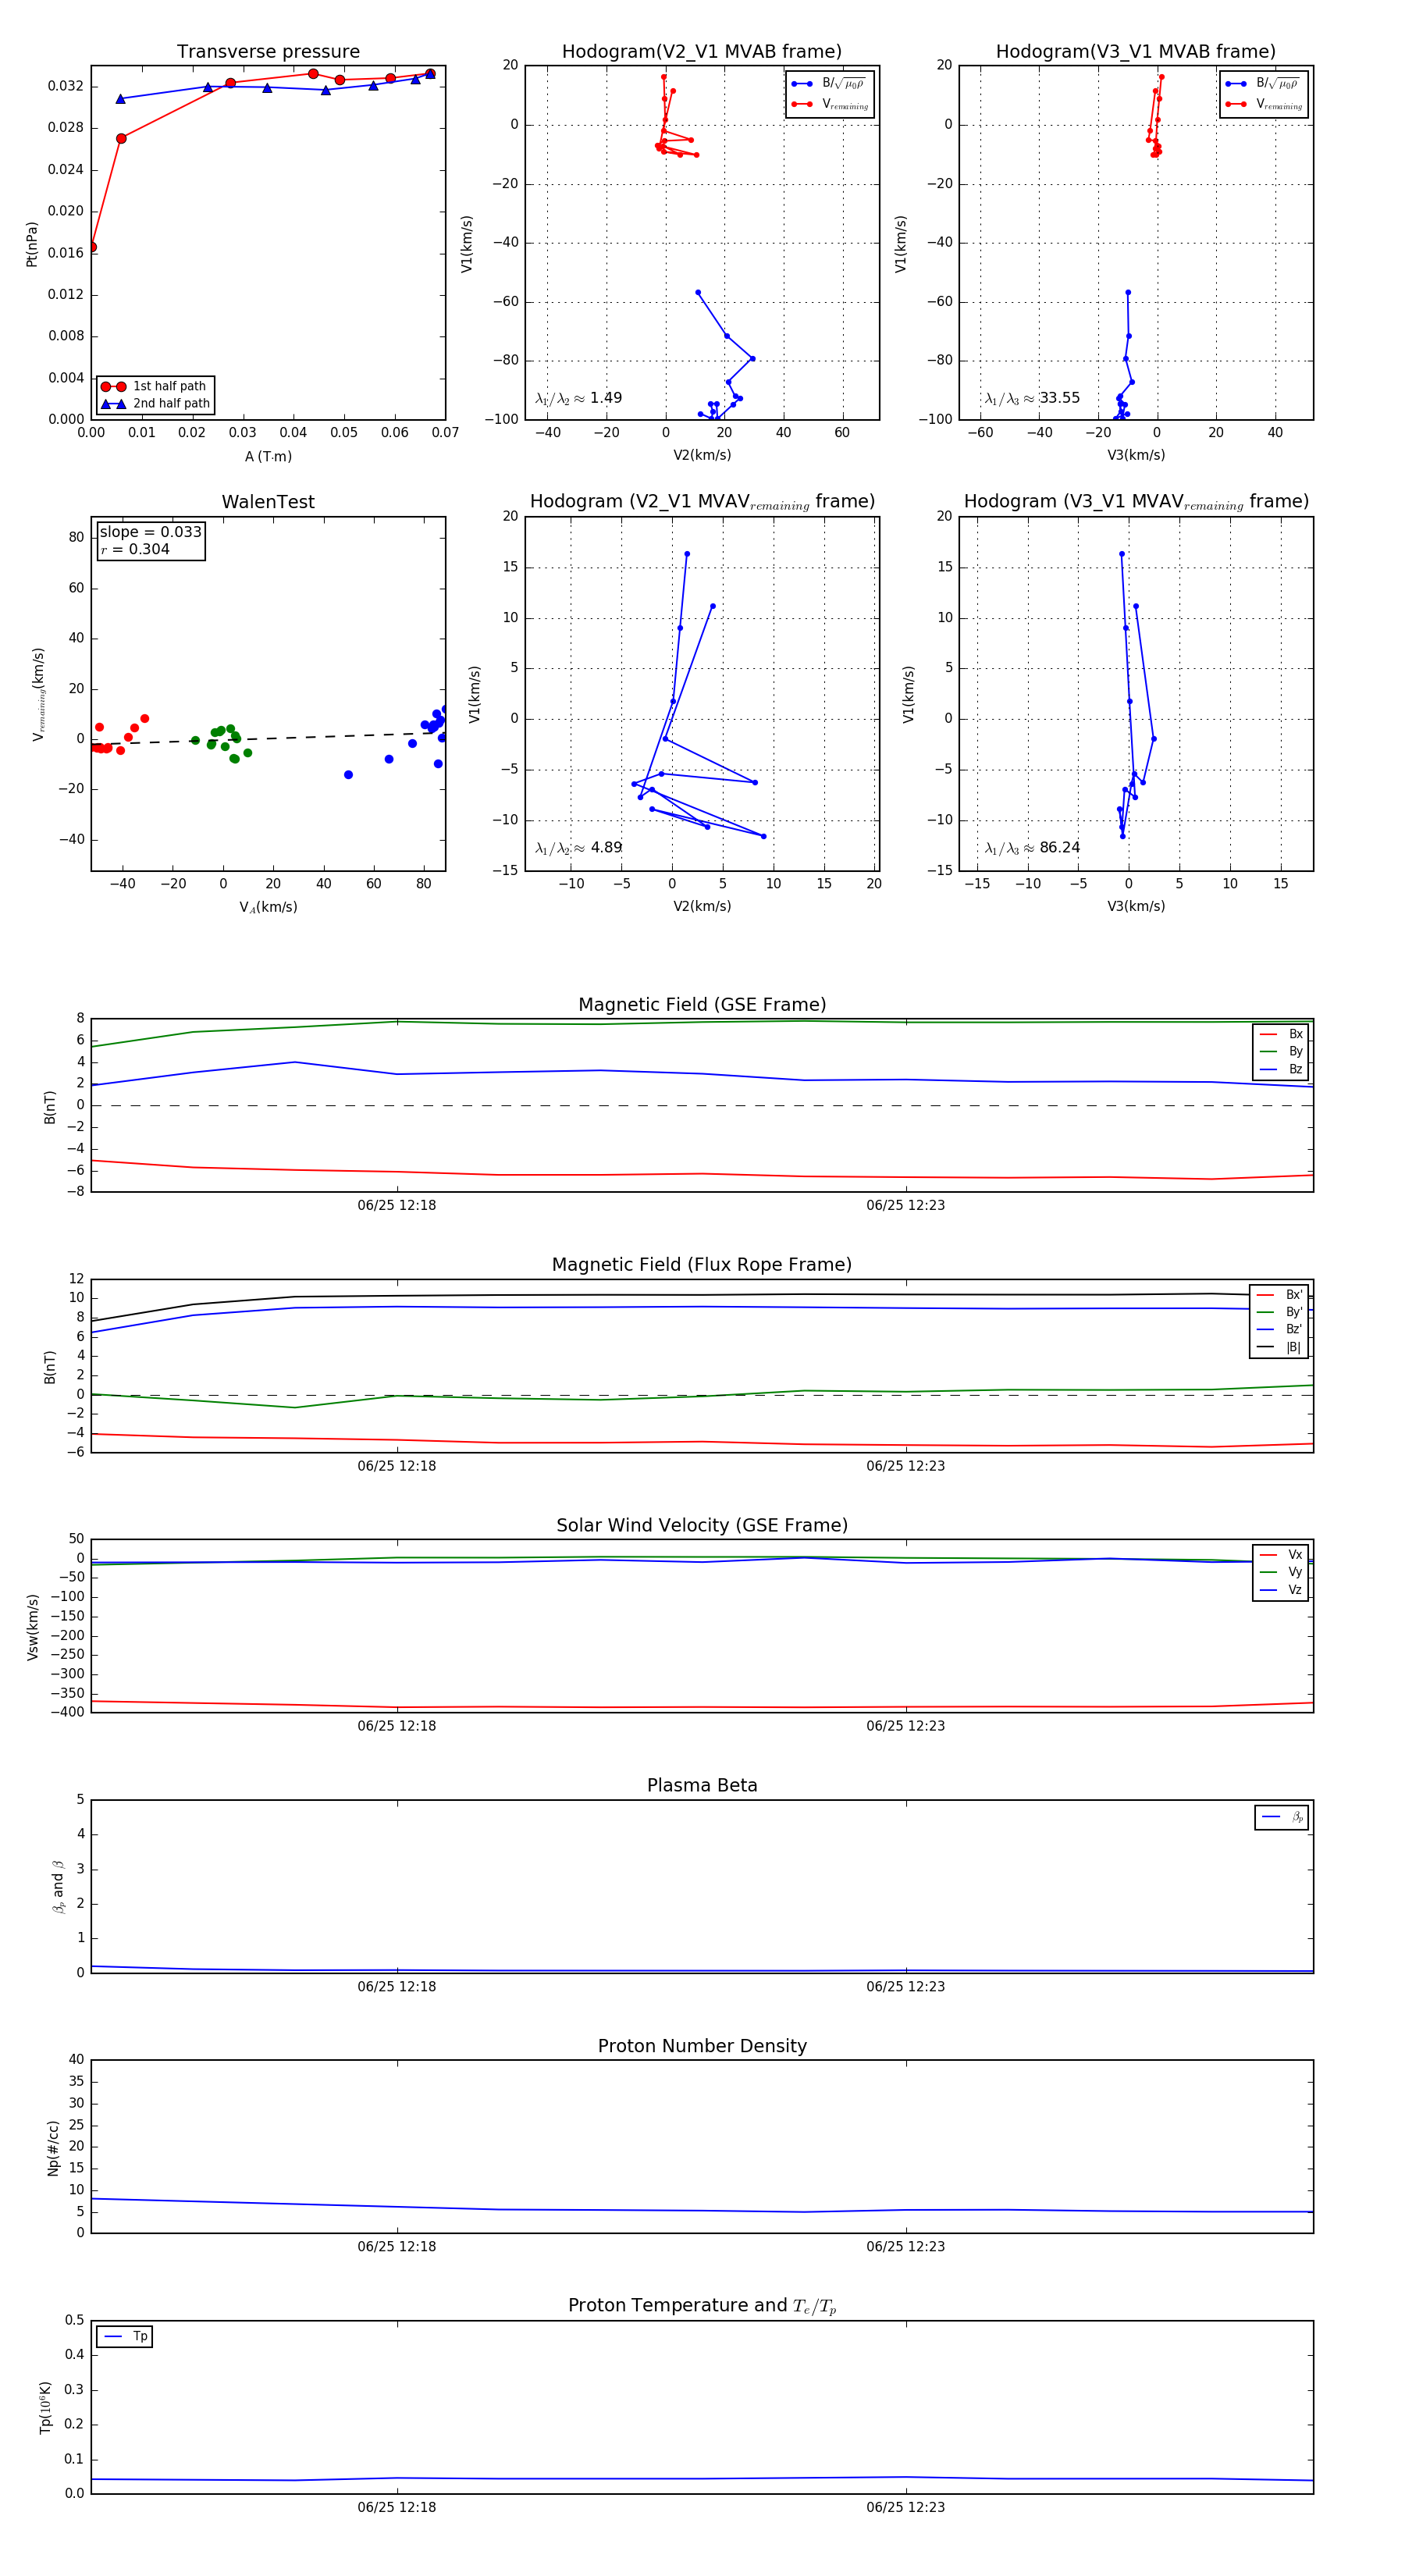Screen dimensions: 1405x2576
Task: Select the "Hodogram (V2_V1 MVAV remaining frame)" title
Action: 702,502
